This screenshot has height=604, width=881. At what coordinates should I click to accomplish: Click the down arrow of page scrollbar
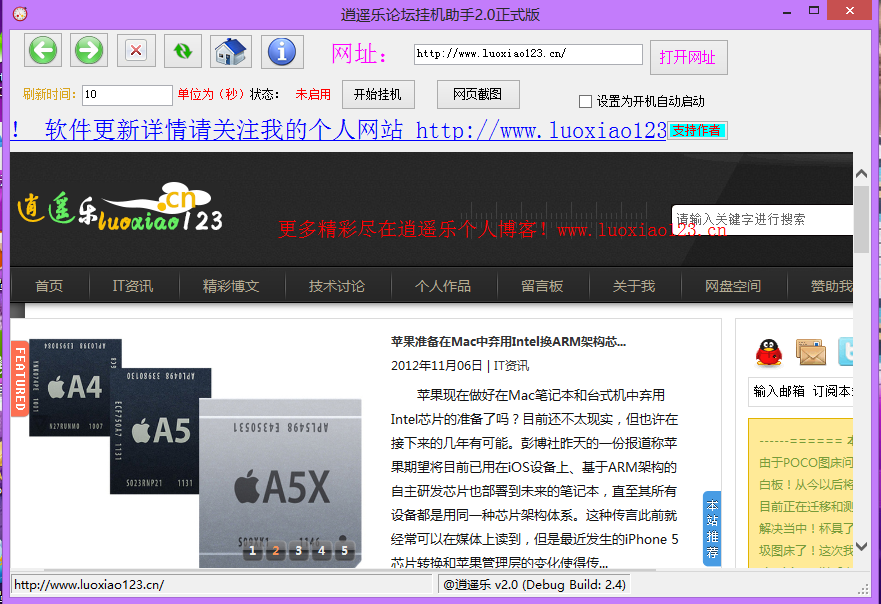(x=861, y=546)
